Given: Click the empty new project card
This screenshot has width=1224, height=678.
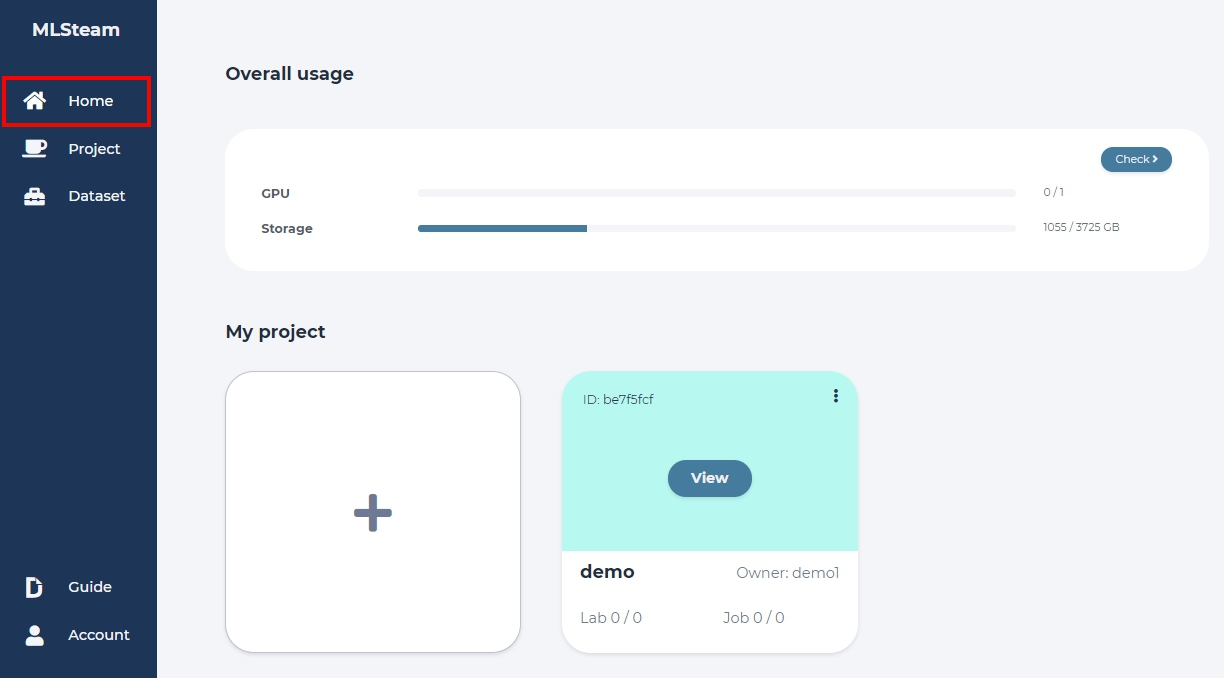Looking at the screenshot, I should (x=373, y=512).
